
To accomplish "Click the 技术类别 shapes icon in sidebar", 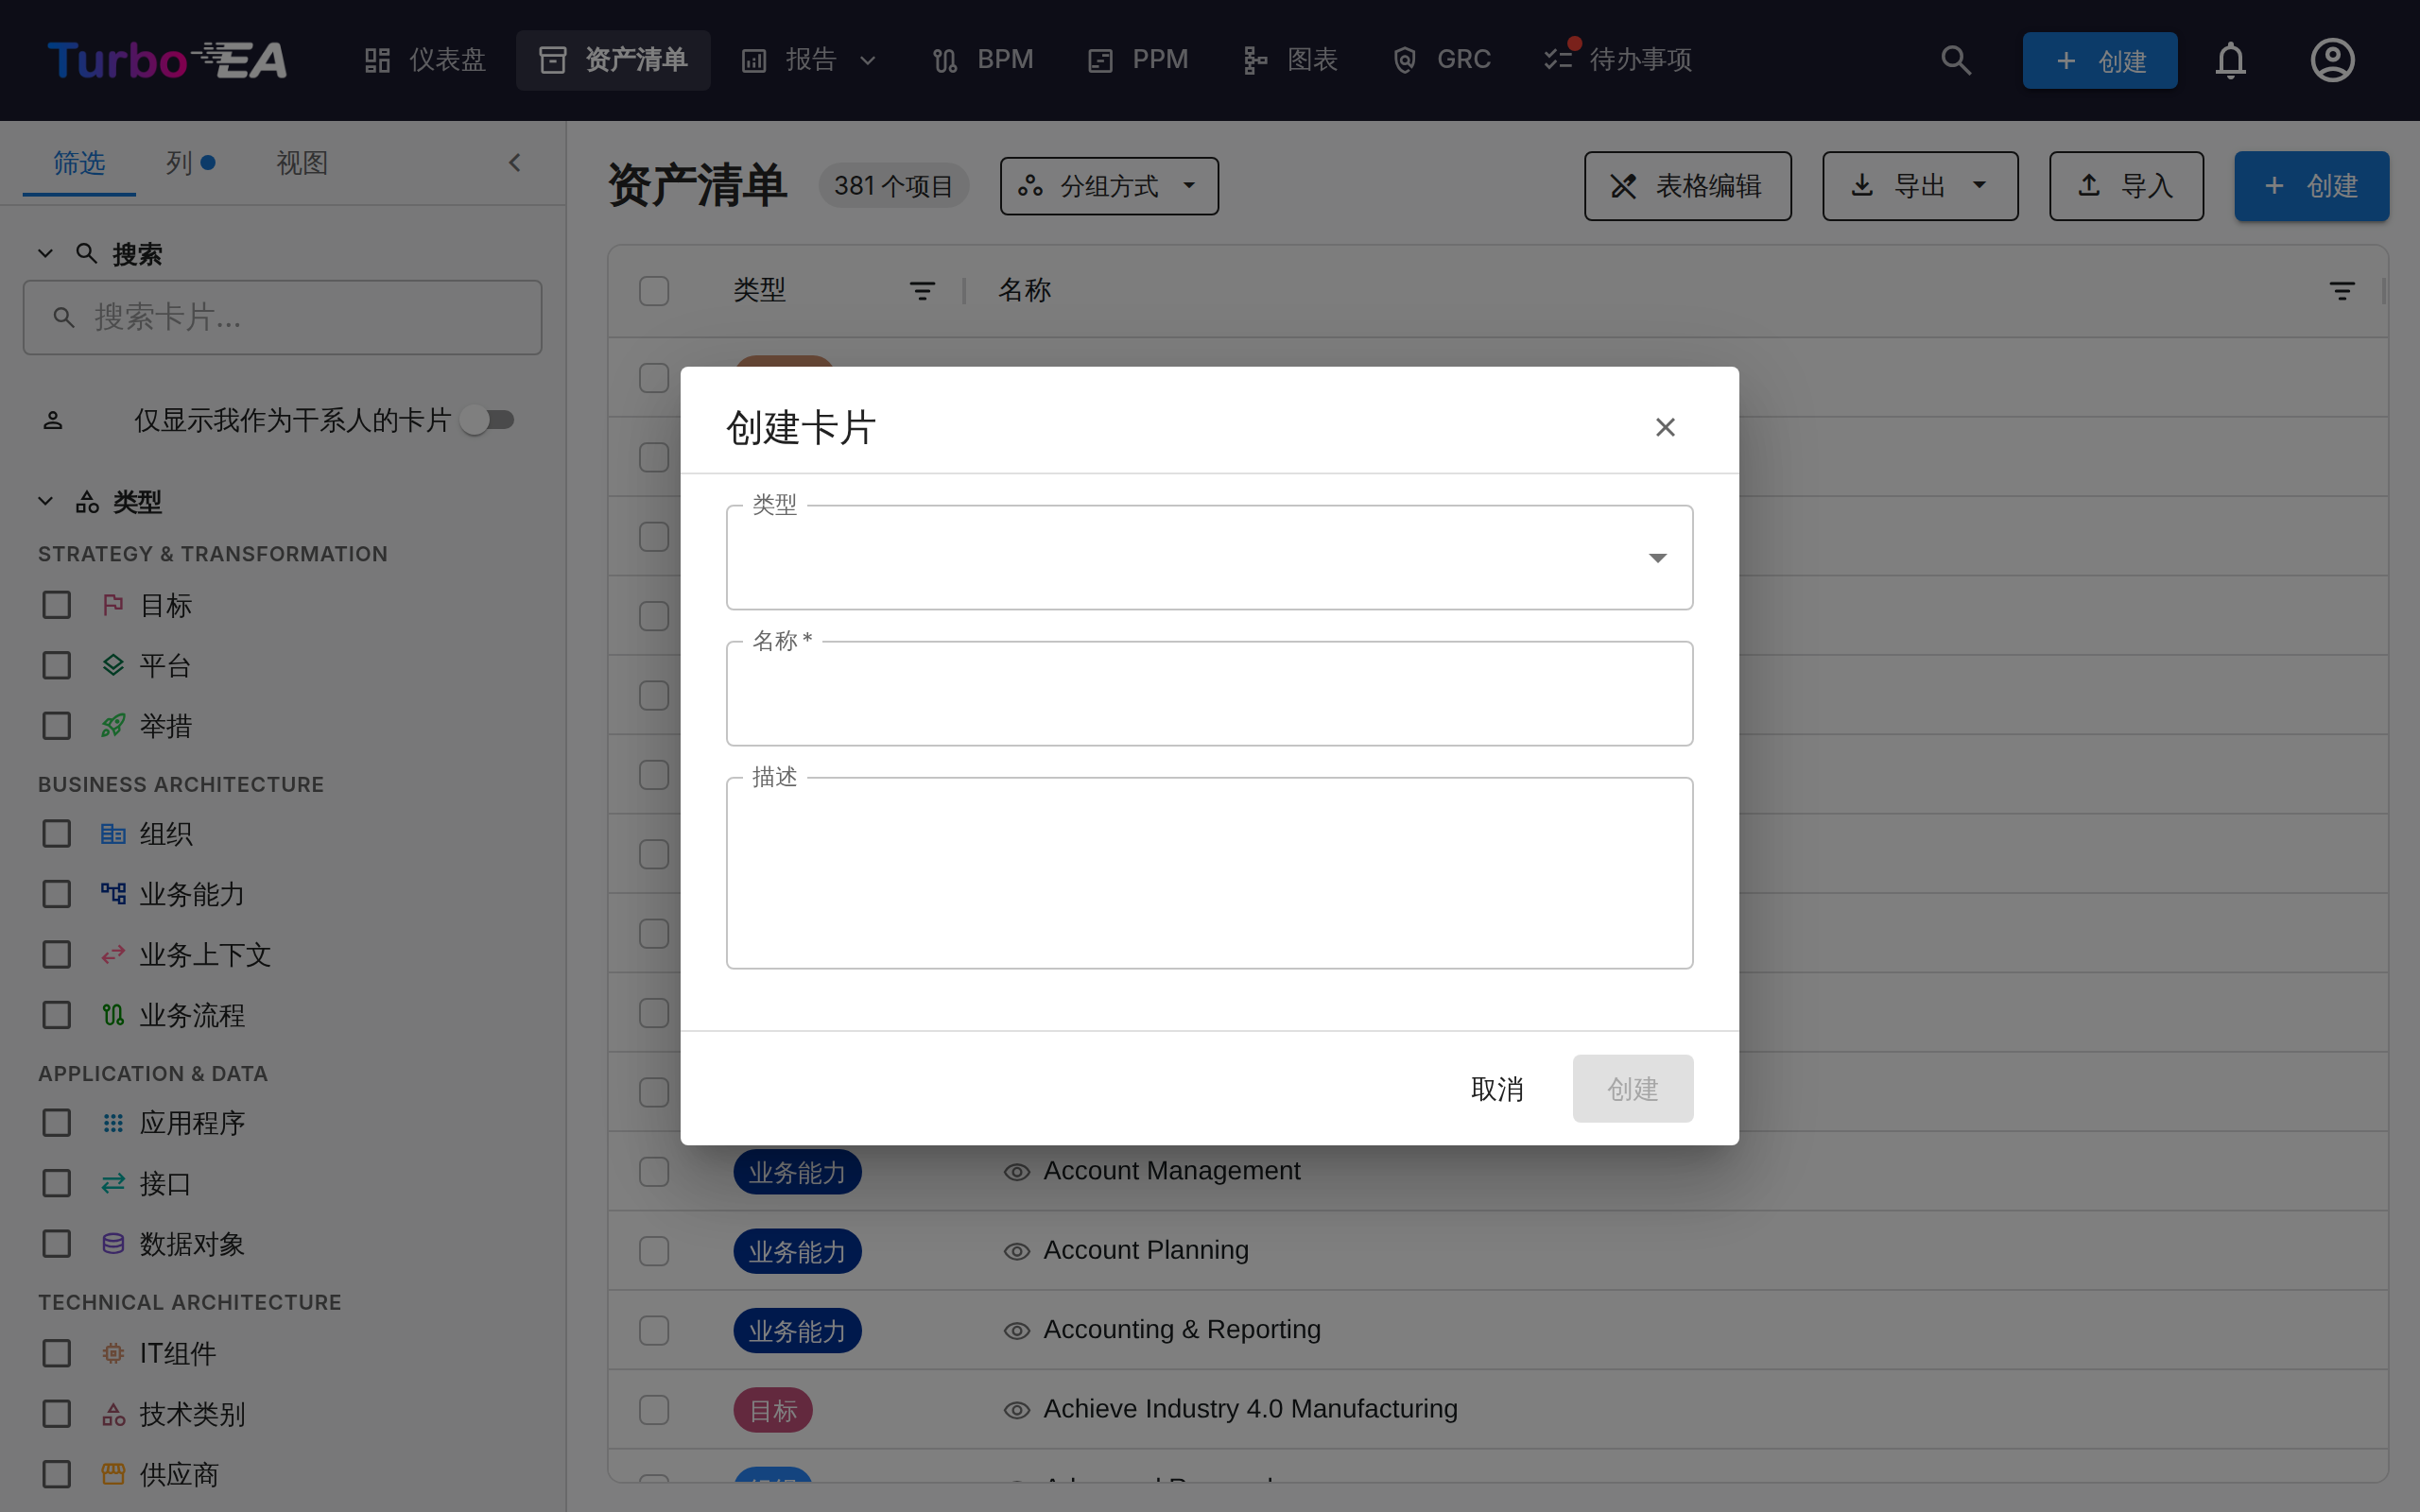I will tap(113, 1414).
